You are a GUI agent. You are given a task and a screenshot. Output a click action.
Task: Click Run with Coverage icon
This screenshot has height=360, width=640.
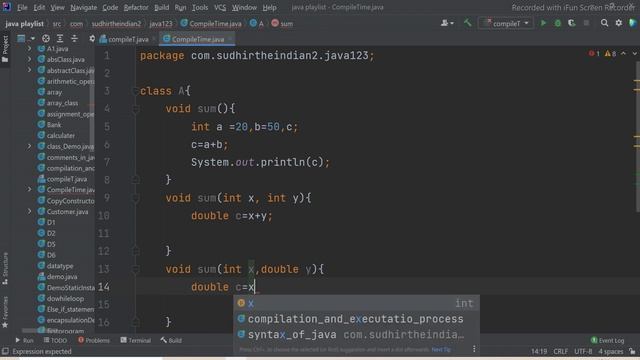571,23
